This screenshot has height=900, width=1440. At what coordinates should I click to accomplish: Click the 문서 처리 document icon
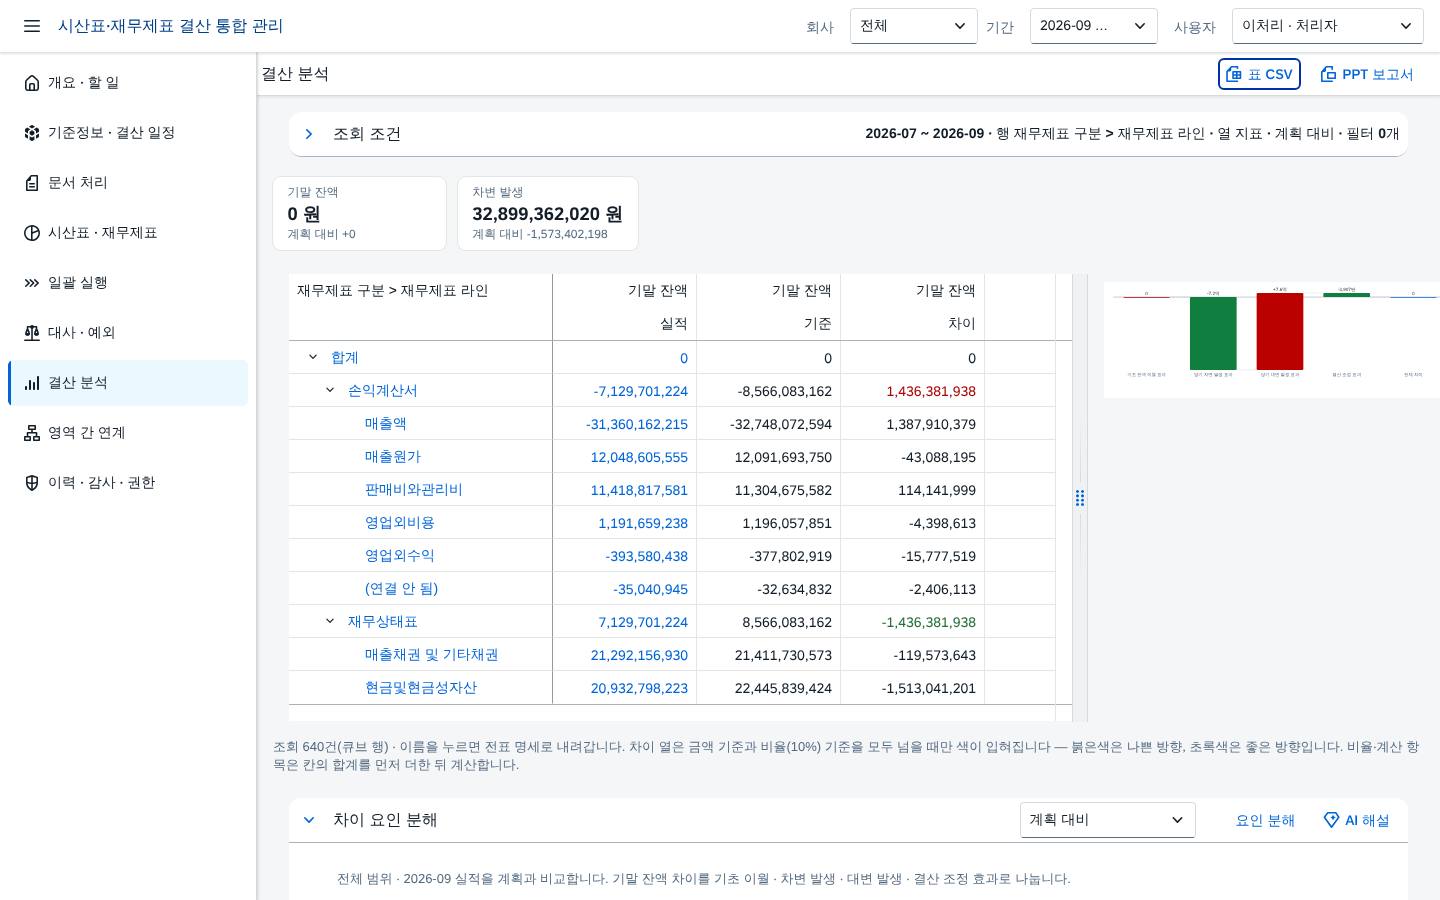[32, 183]
